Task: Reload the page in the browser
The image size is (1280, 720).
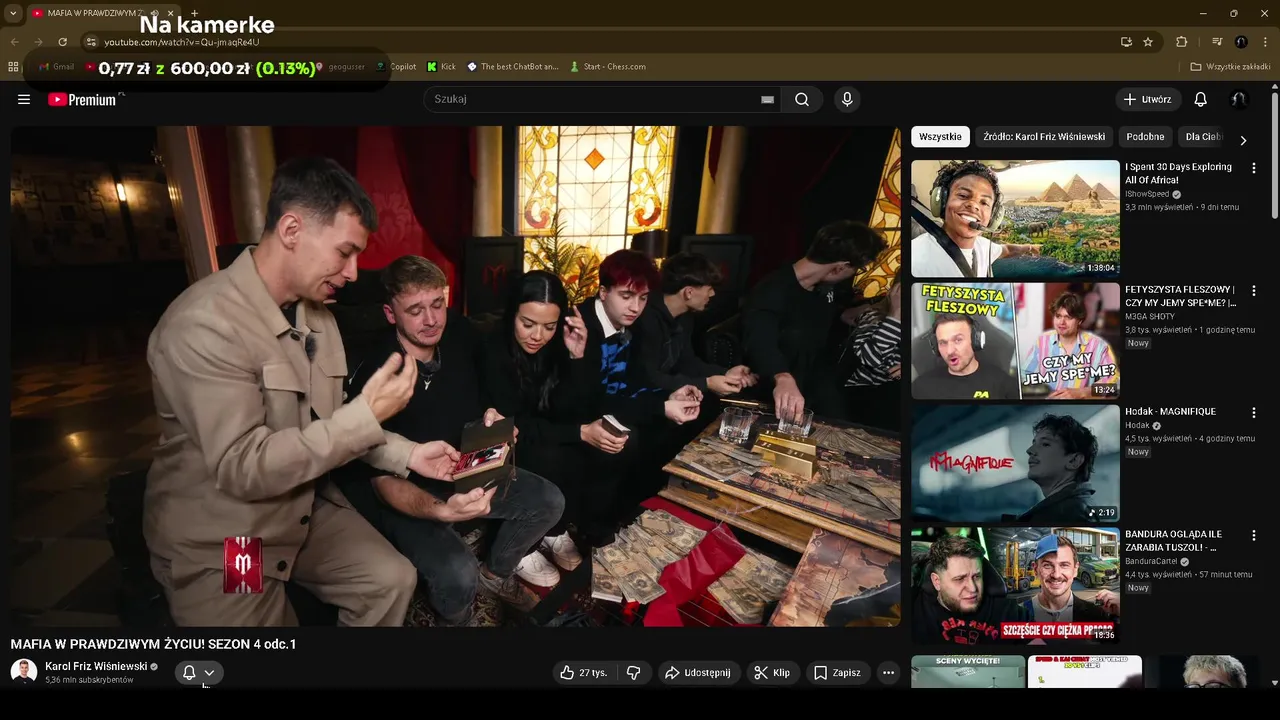Action: coord(62,42)
